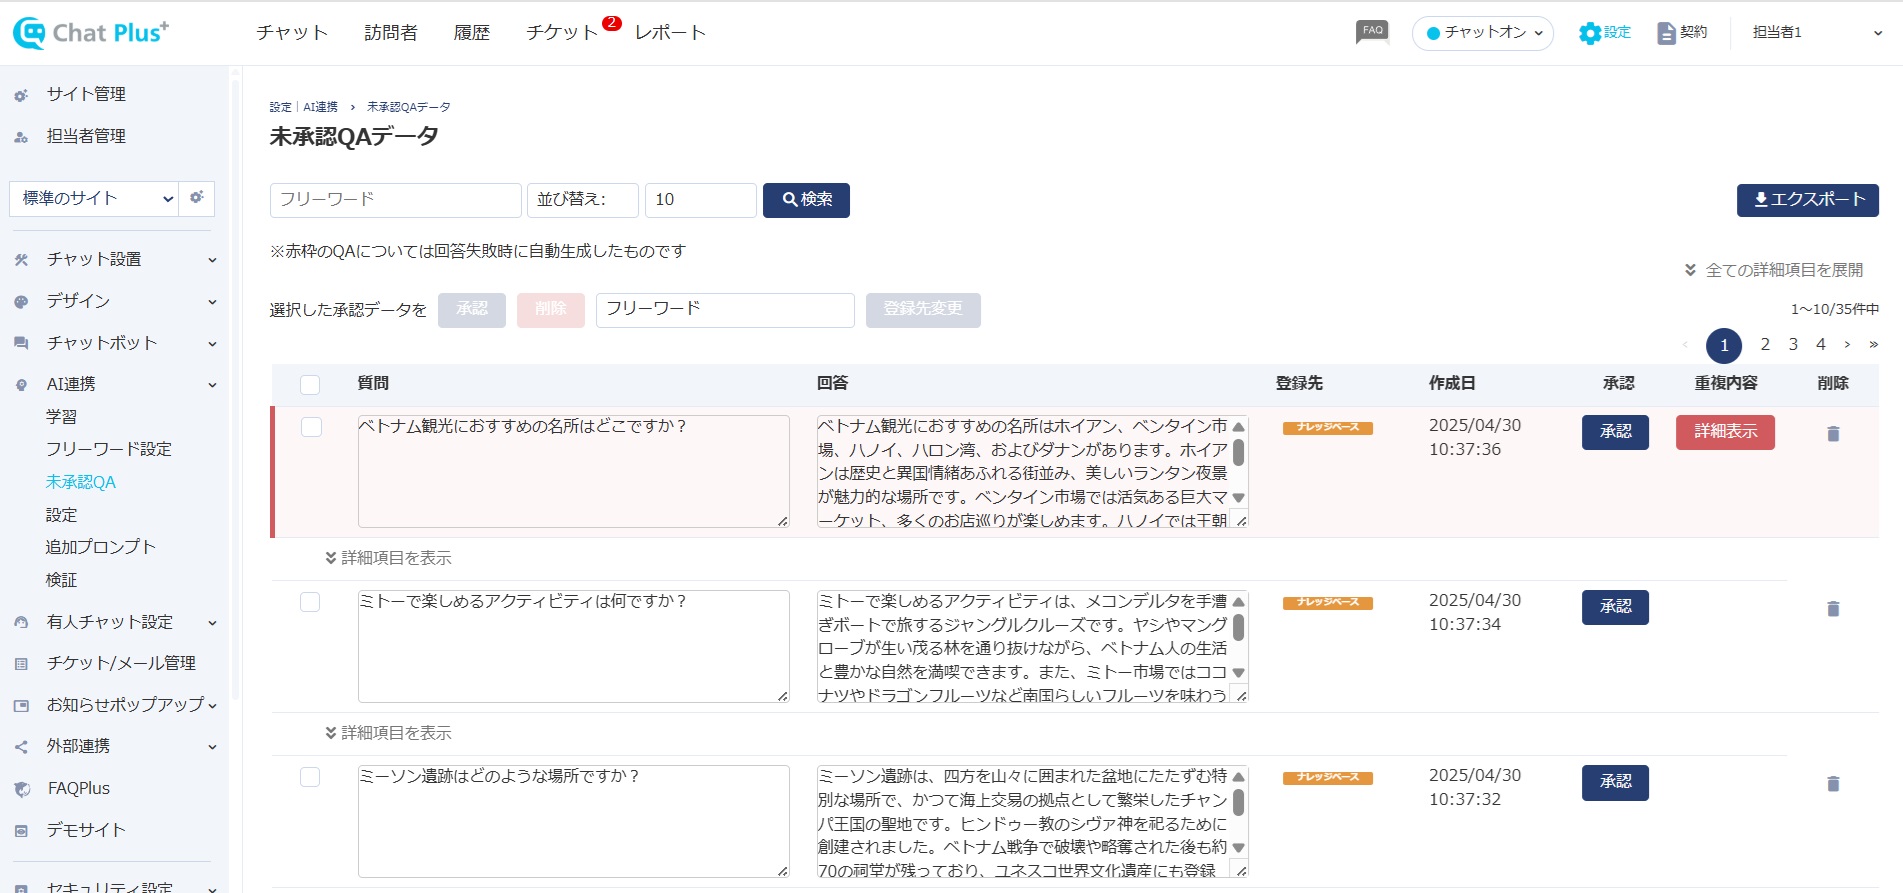1903x893 pixels.
Task: Toggle the select-all checkbox in table header
Action: pos(310,384)
